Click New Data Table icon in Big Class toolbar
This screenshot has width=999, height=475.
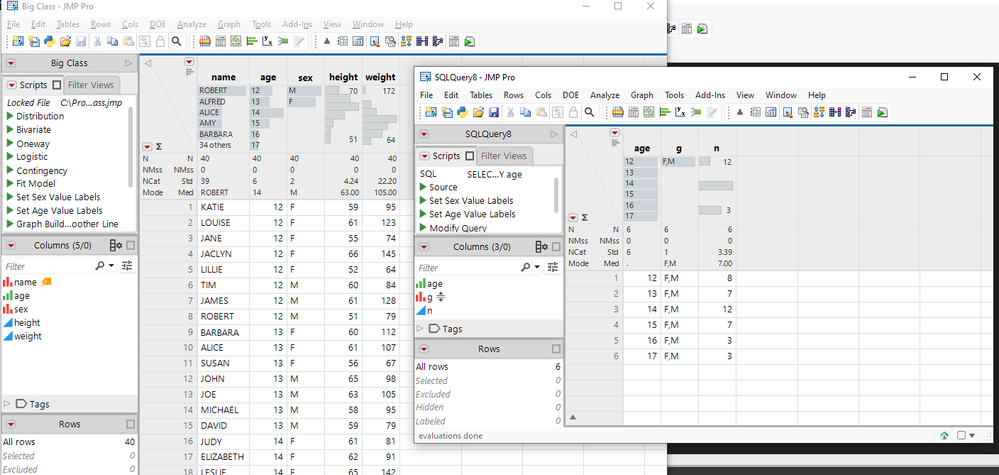[18, 41]
